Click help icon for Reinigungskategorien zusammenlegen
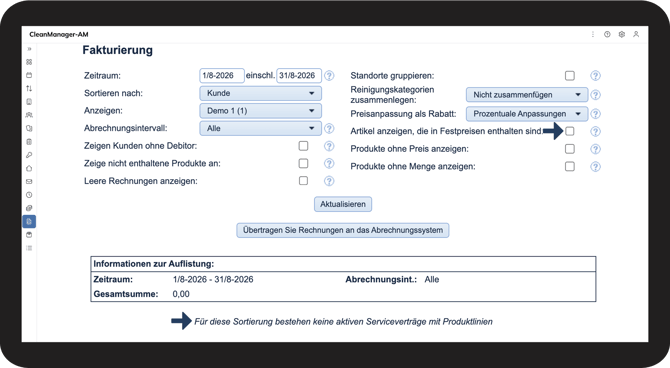 (x=595, y=95)
